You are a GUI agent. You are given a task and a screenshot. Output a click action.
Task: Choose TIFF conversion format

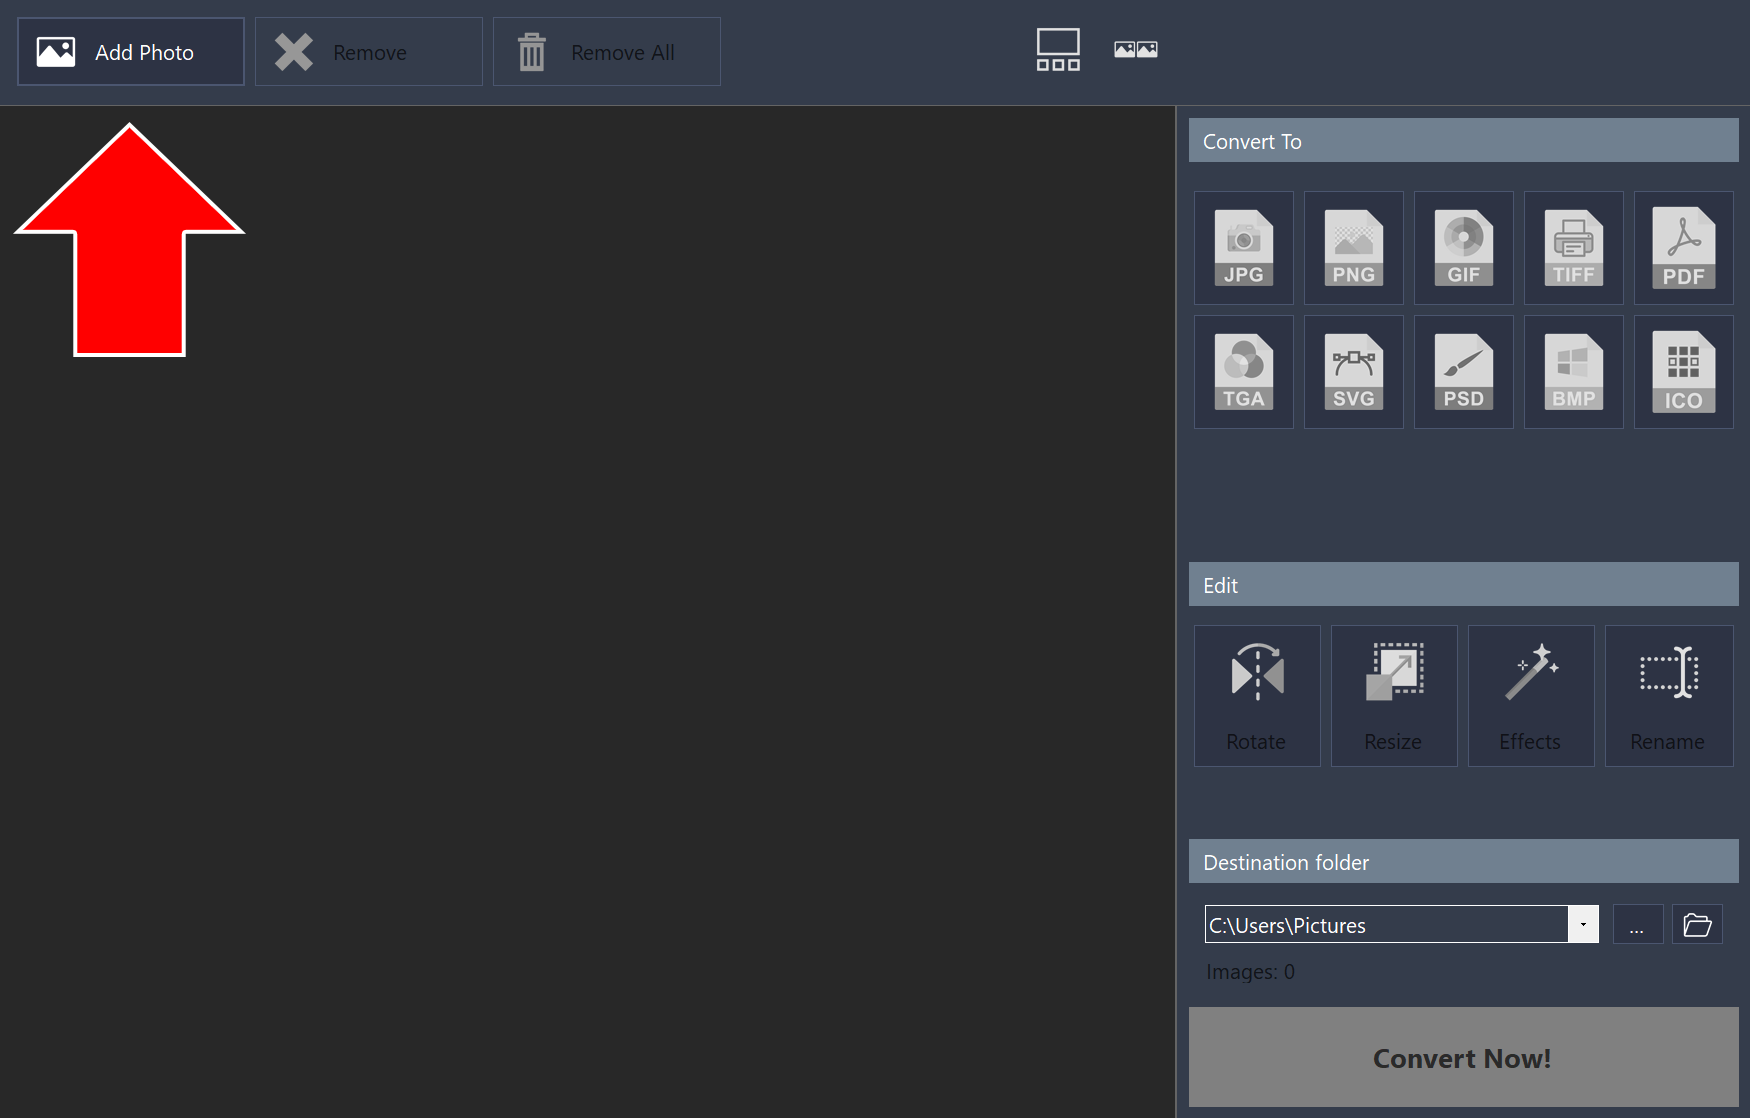[1574, 248]
